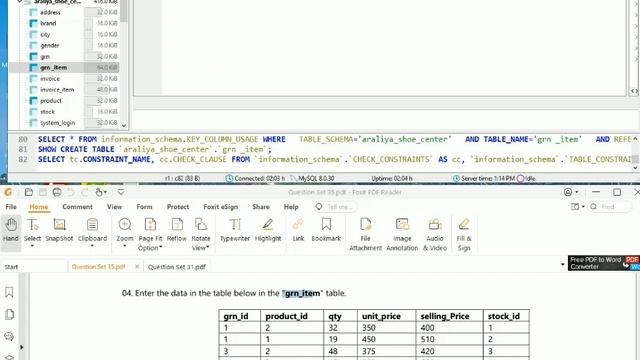Click the Save icon in Foxit quick toolbar
640x360 pixels.
[42, 192]
